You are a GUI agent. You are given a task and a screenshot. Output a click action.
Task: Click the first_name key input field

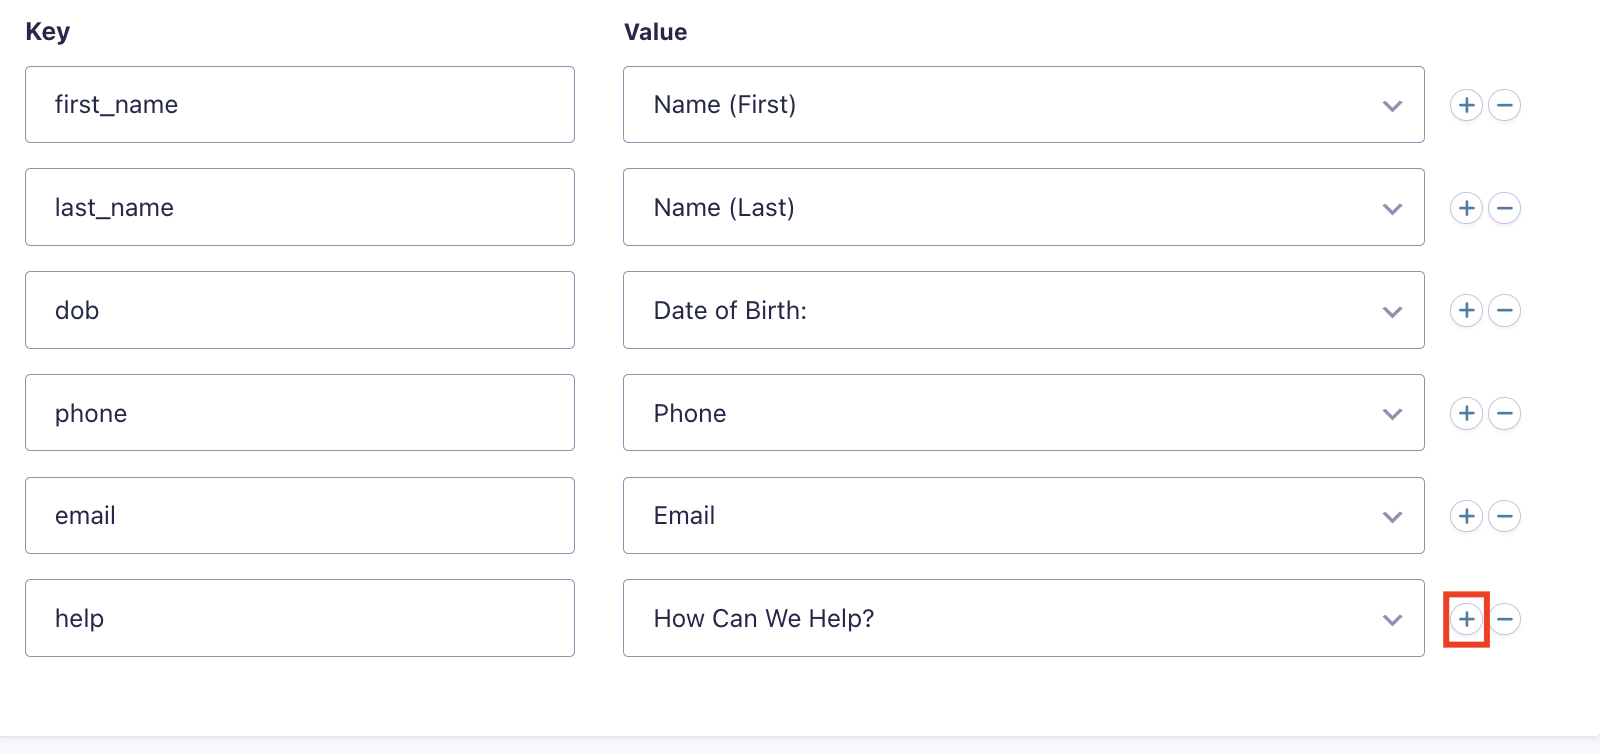300,105
